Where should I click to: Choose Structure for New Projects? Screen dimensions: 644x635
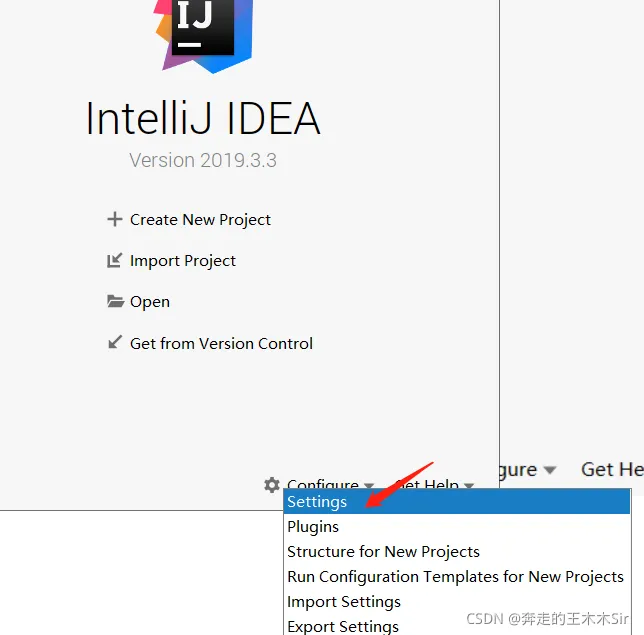pyautogui.click(x=383, y=552)
